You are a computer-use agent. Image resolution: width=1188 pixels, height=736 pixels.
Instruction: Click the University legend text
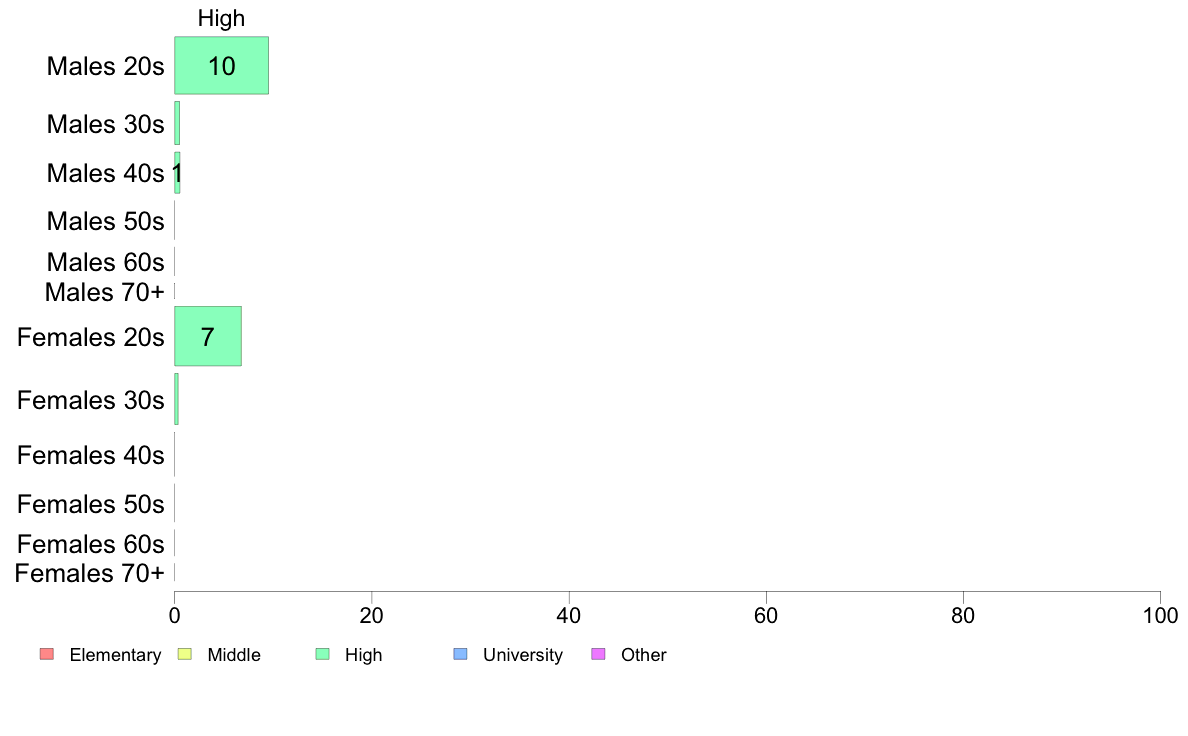click(523, 655)
